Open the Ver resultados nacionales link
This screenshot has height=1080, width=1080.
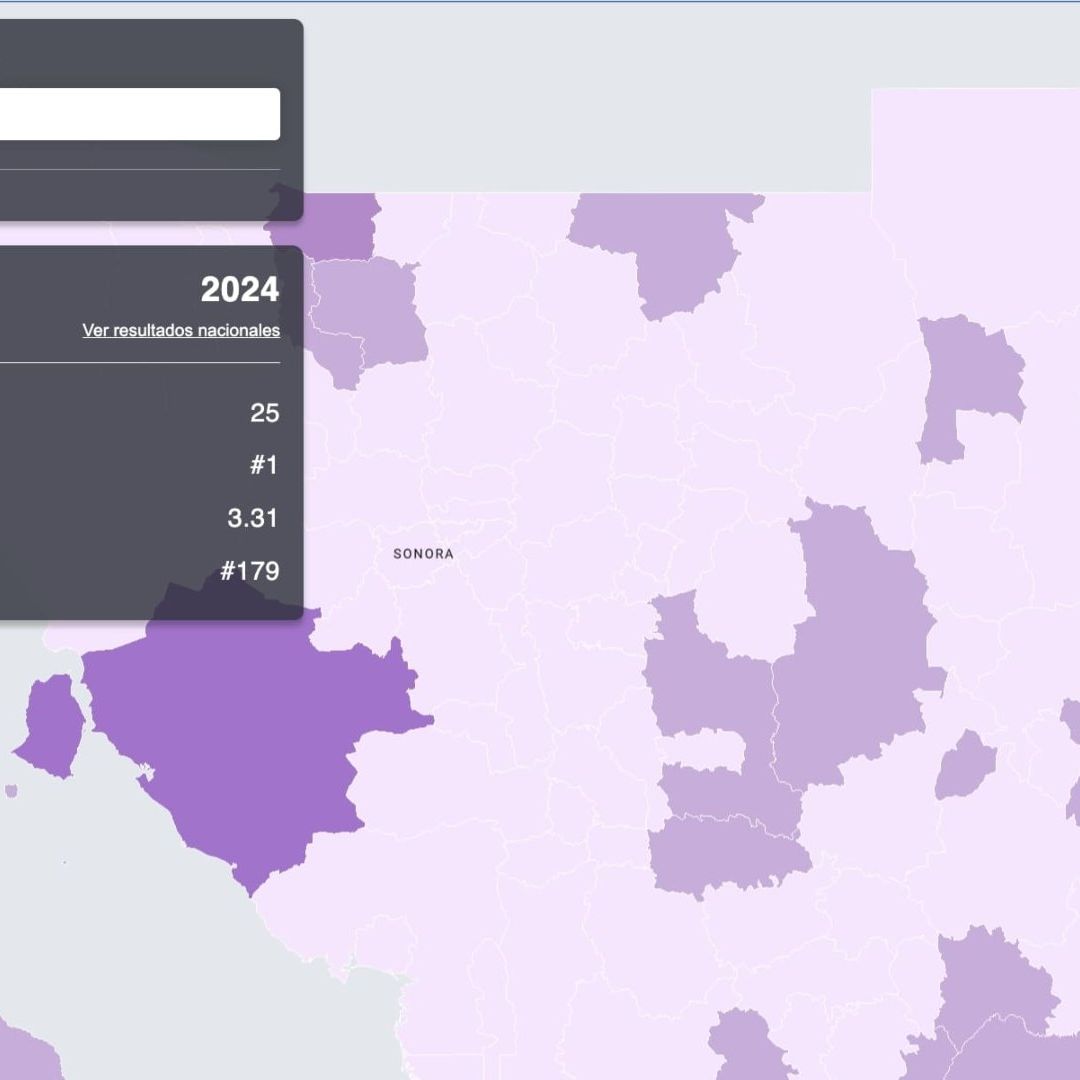point(181,331)
